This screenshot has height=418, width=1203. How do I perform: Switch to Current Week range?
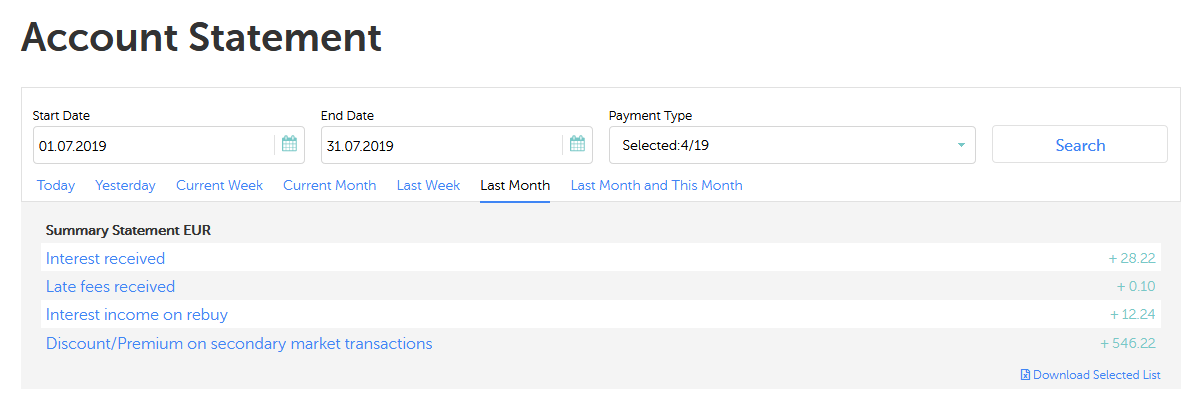click(219, 185)
